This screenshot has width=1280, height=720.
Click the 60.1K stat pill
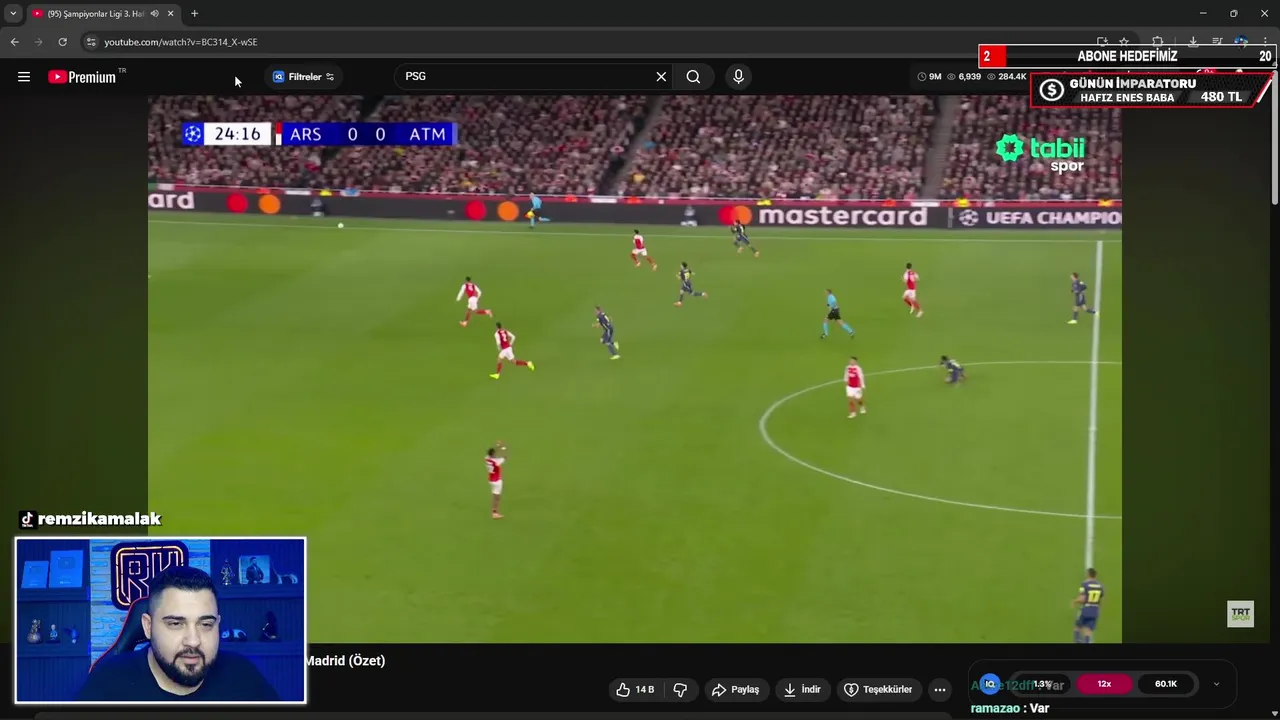pos(1166,684)
